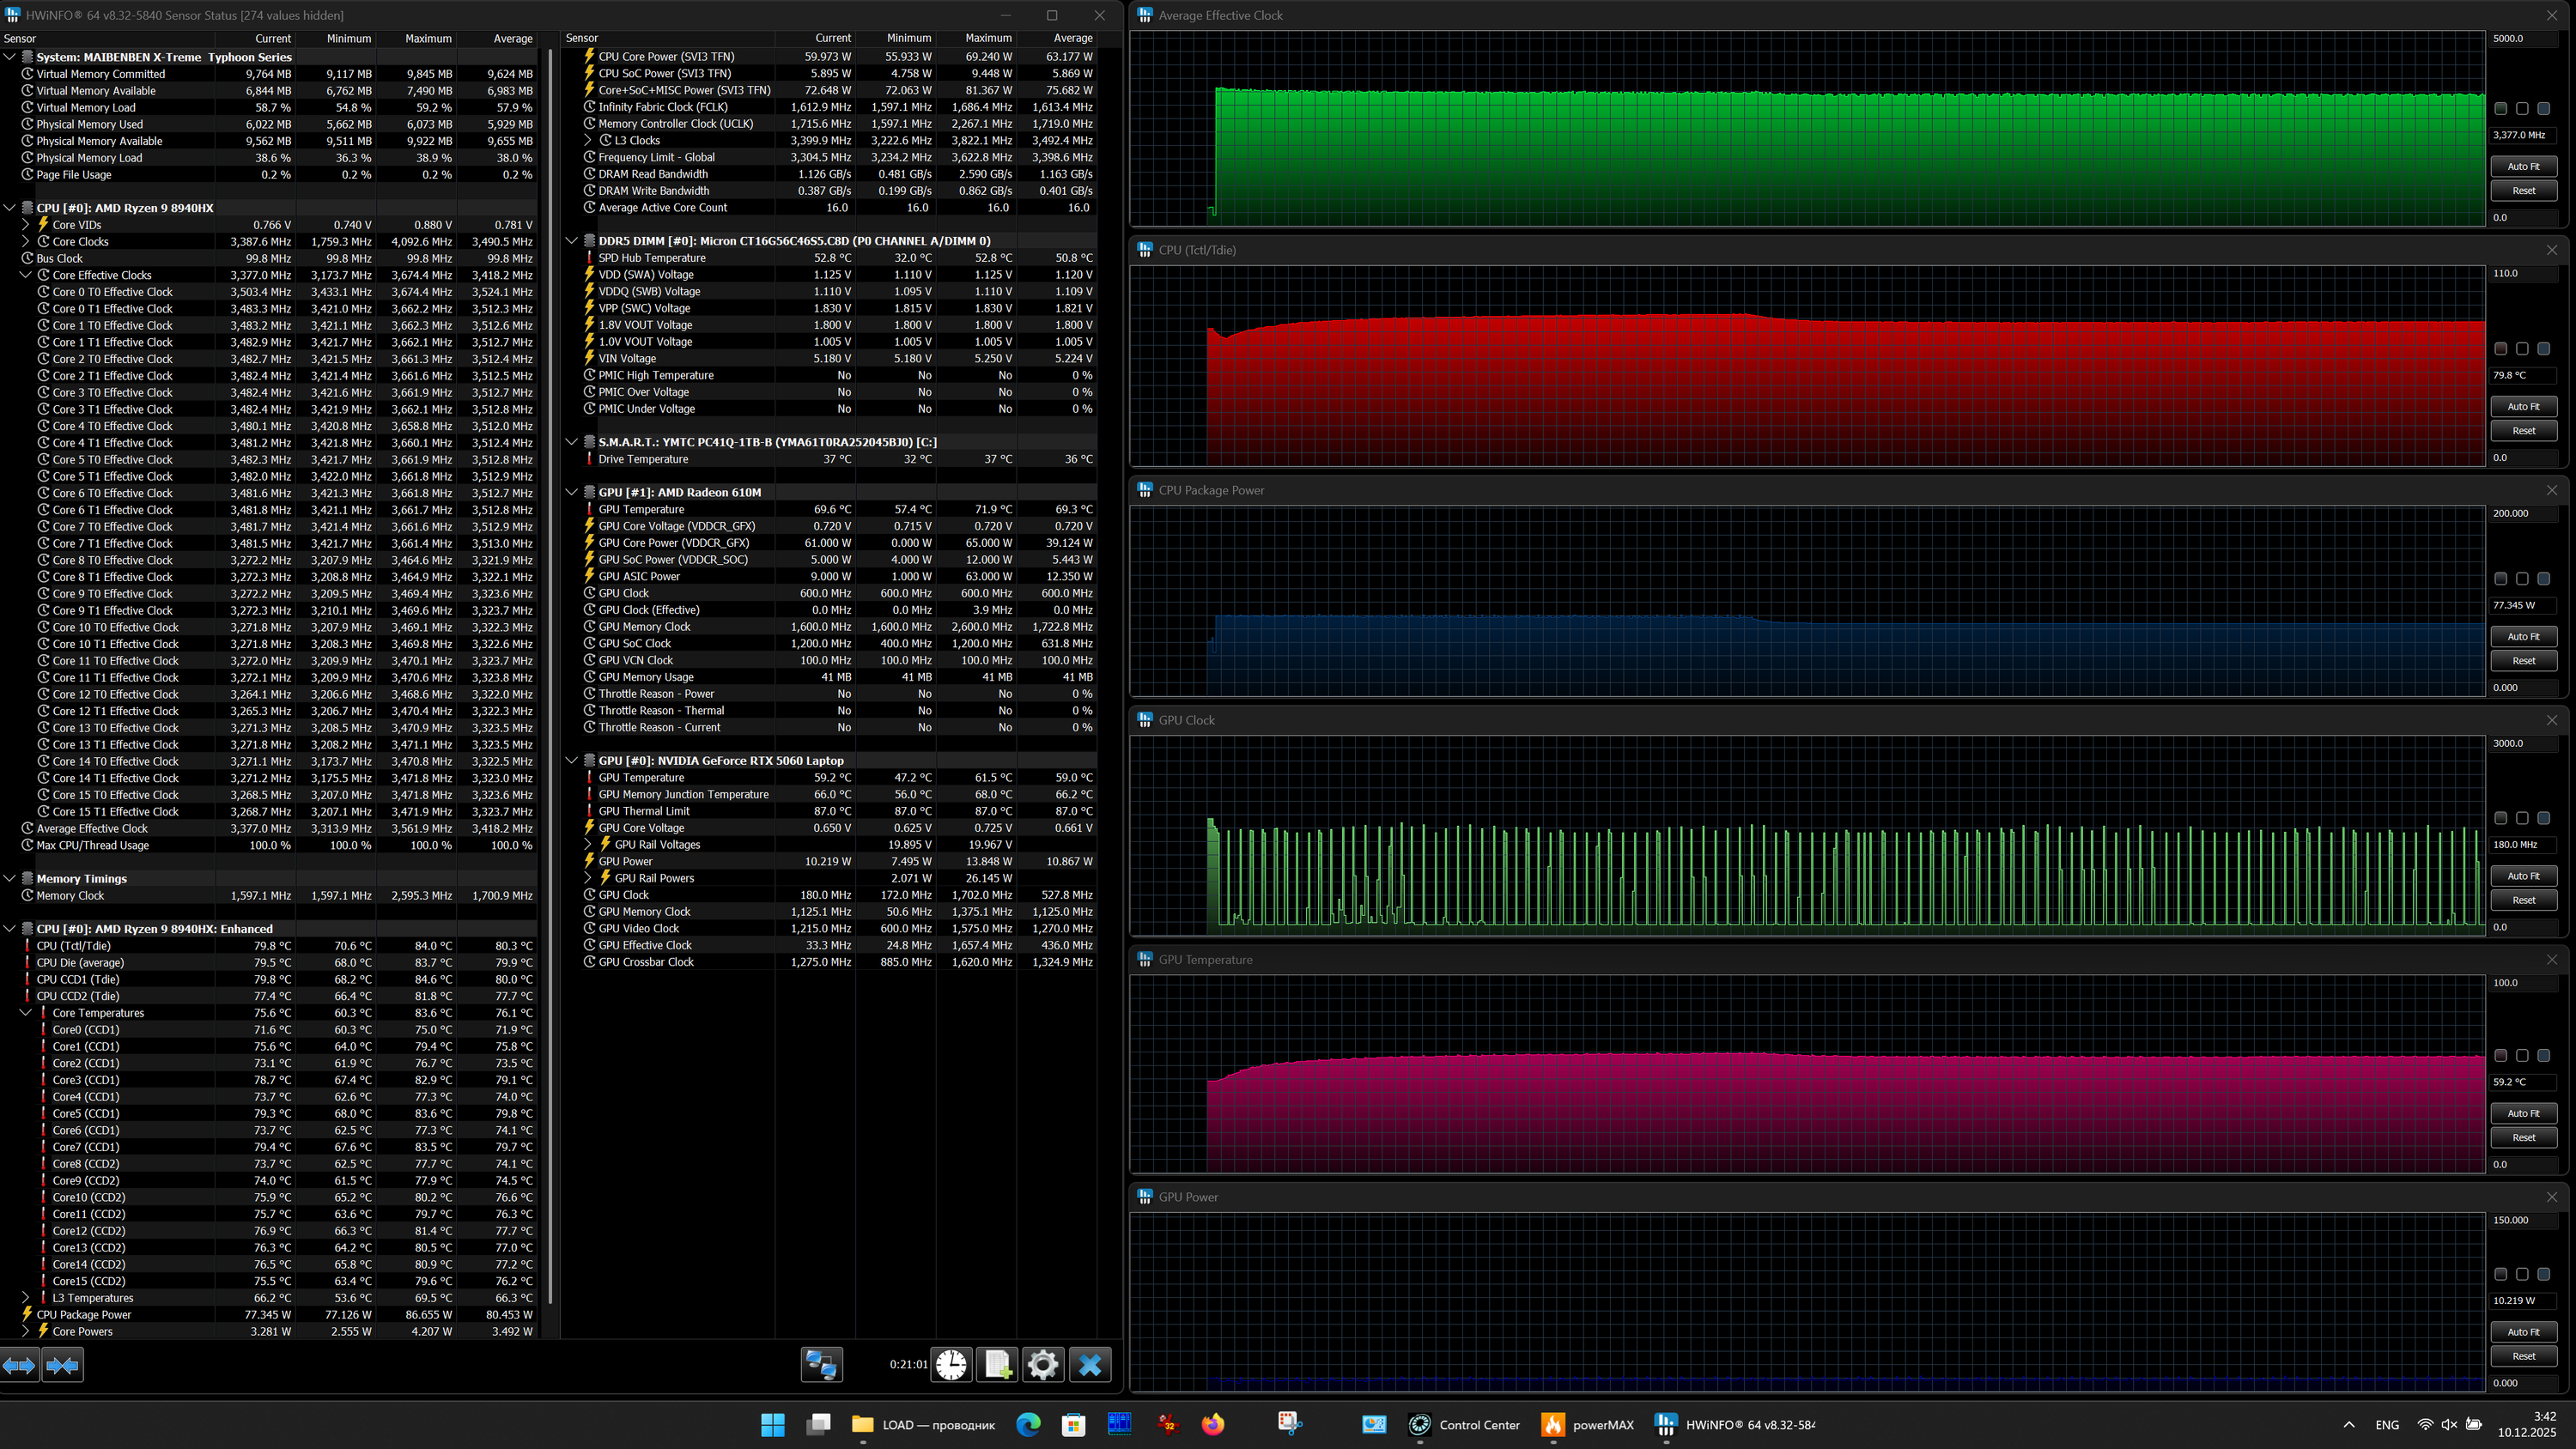
Task: Open powerMAX from the taskbar
Action: point(1589,1424)
